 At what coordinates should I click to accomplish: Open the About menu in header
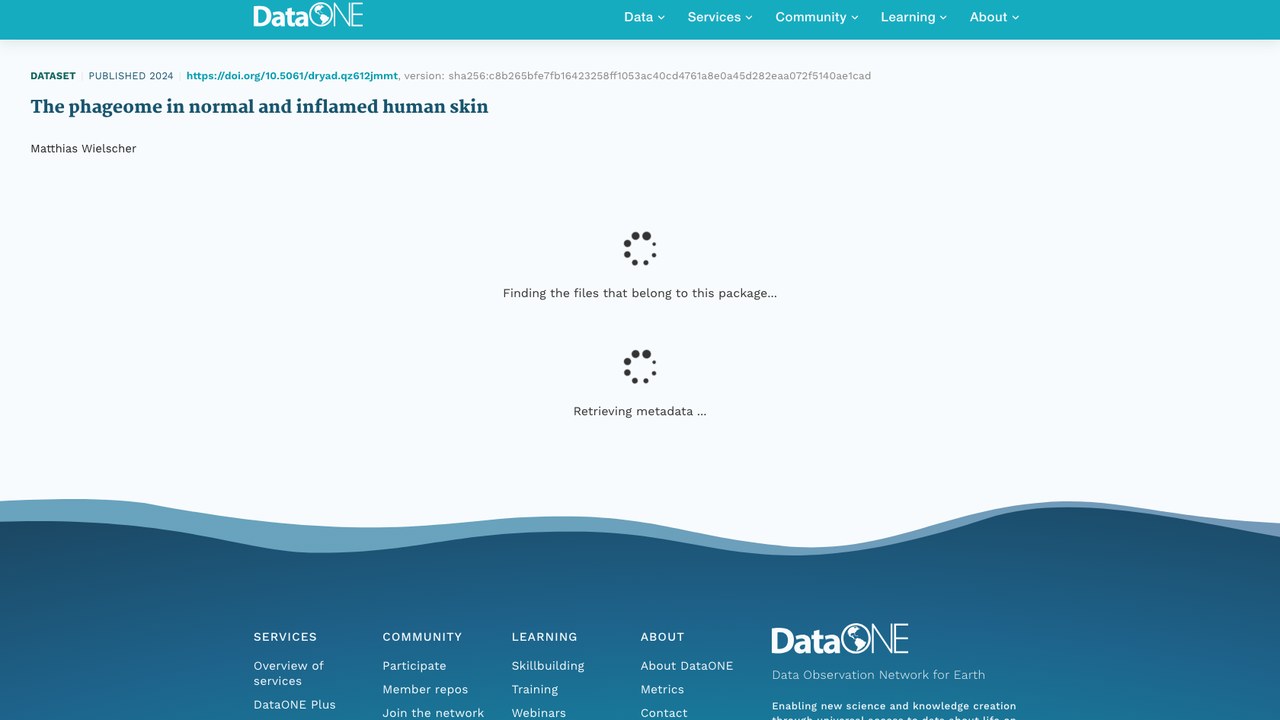click(x=994, y=17)
